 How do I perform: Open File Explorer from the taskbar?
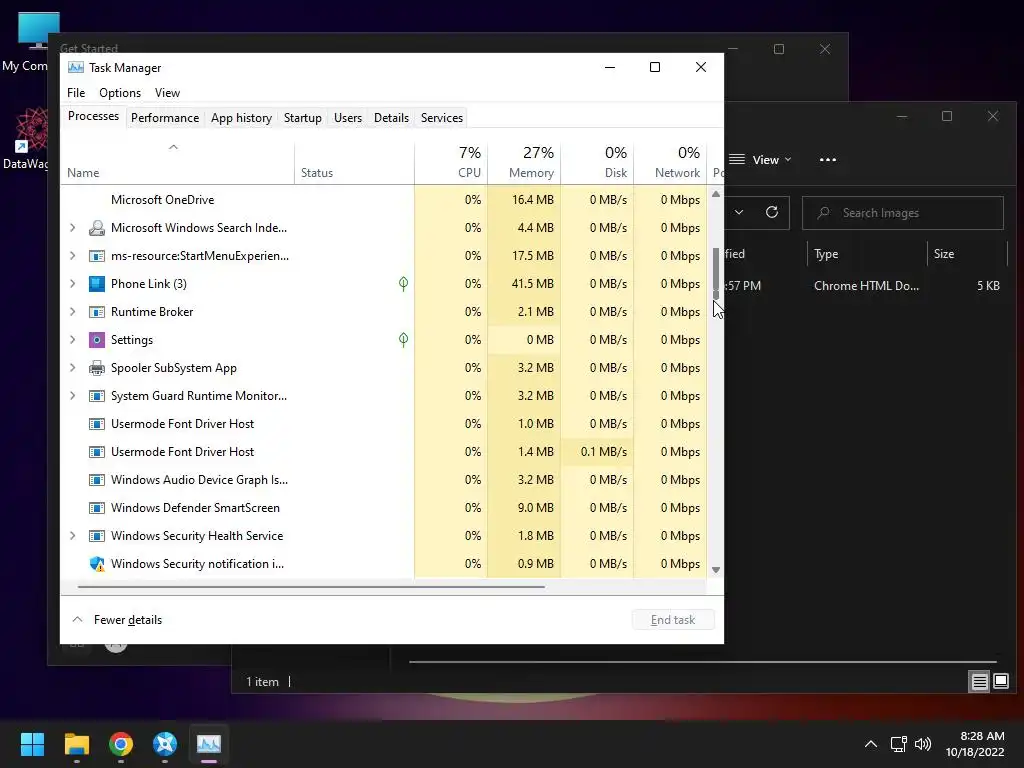pyautogui.click(x=76, y=744)
